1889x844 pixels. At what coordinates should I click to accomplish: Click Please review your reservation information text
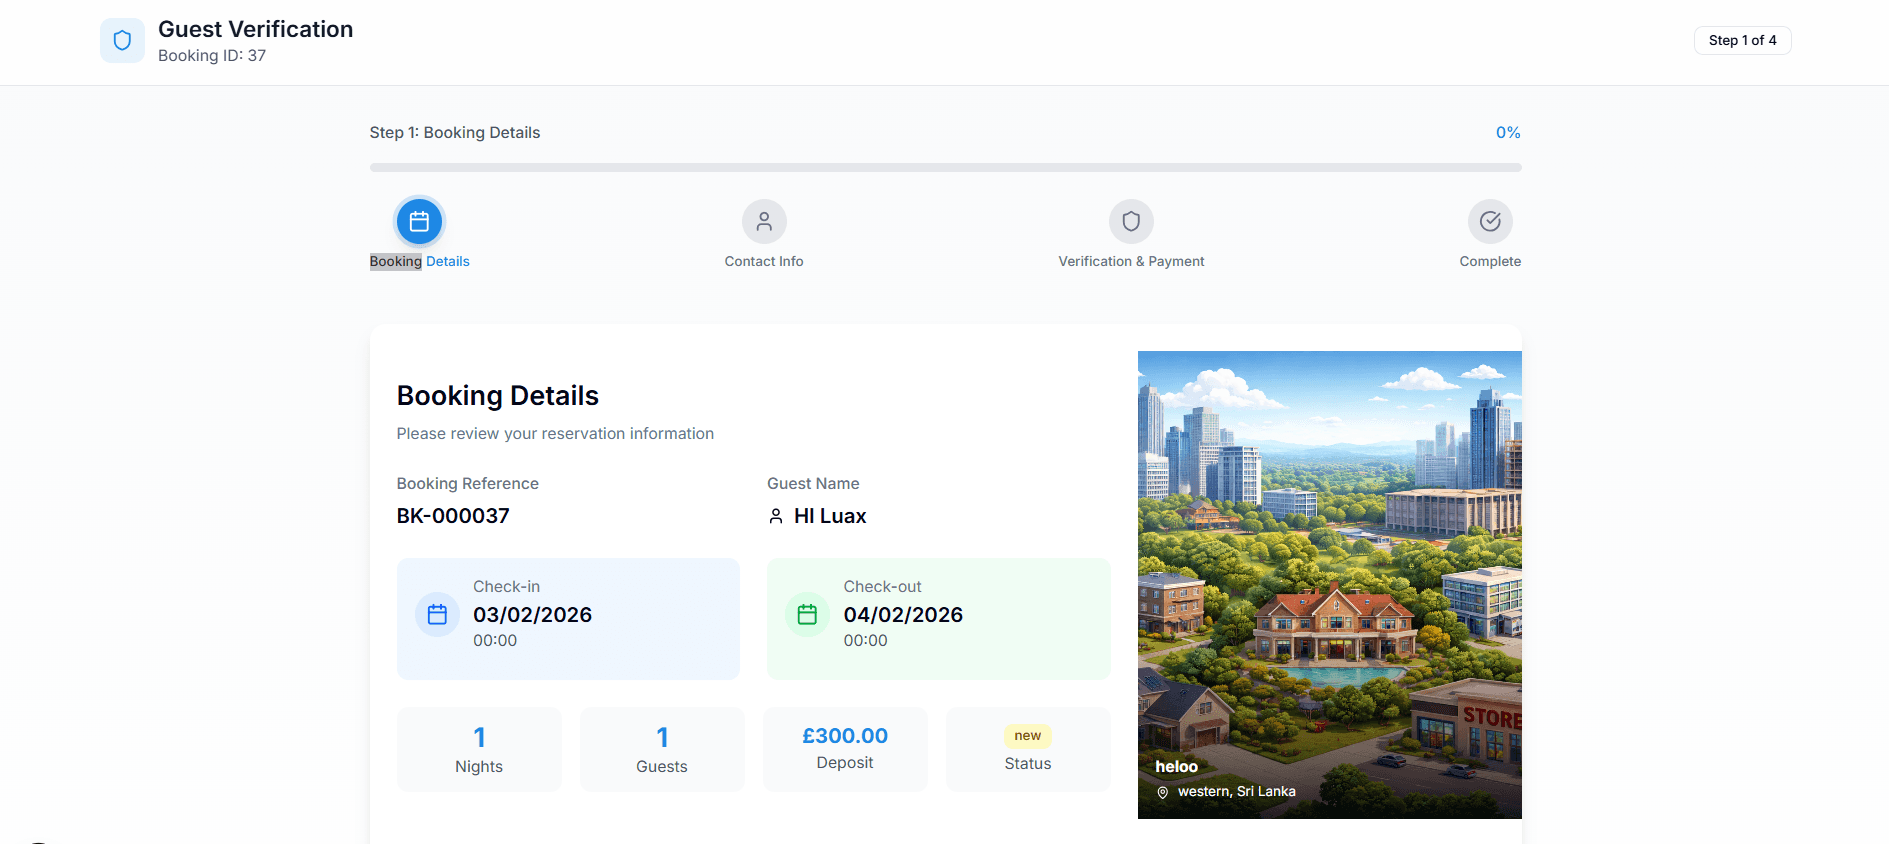click(x=555, y=434)
